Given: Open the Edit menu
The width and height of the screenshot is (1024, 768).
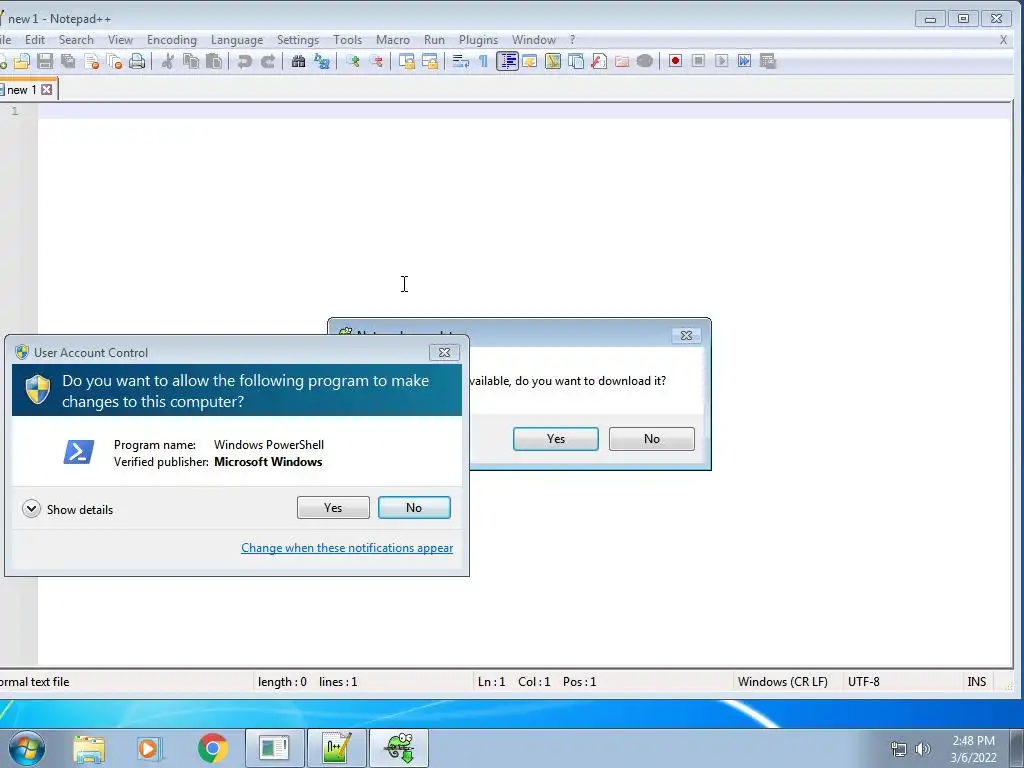Looking at the screenshot, I should point(35,40).
